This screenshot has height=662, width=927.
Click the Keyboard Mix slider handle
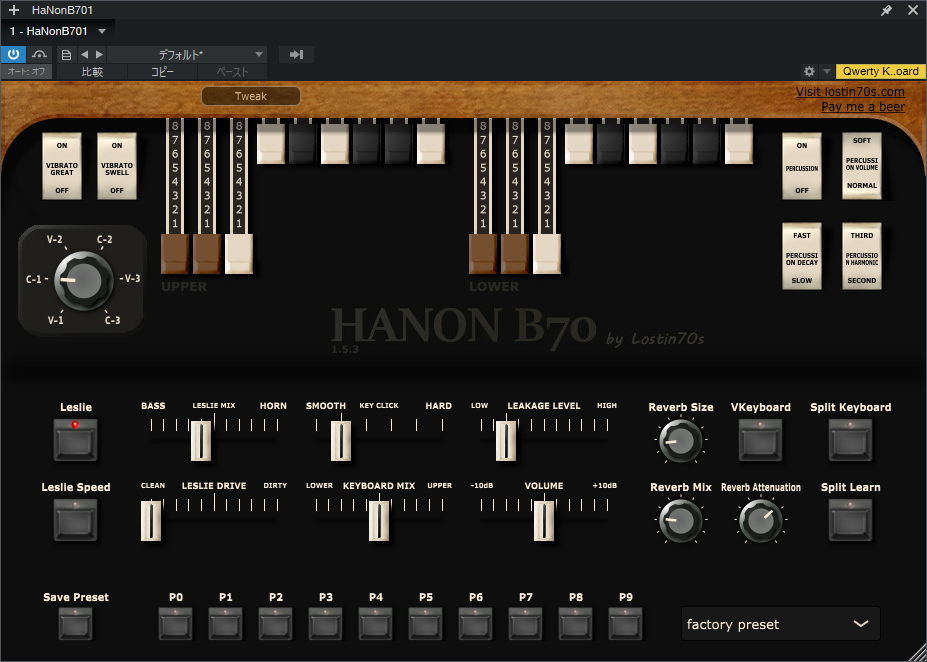378,520
